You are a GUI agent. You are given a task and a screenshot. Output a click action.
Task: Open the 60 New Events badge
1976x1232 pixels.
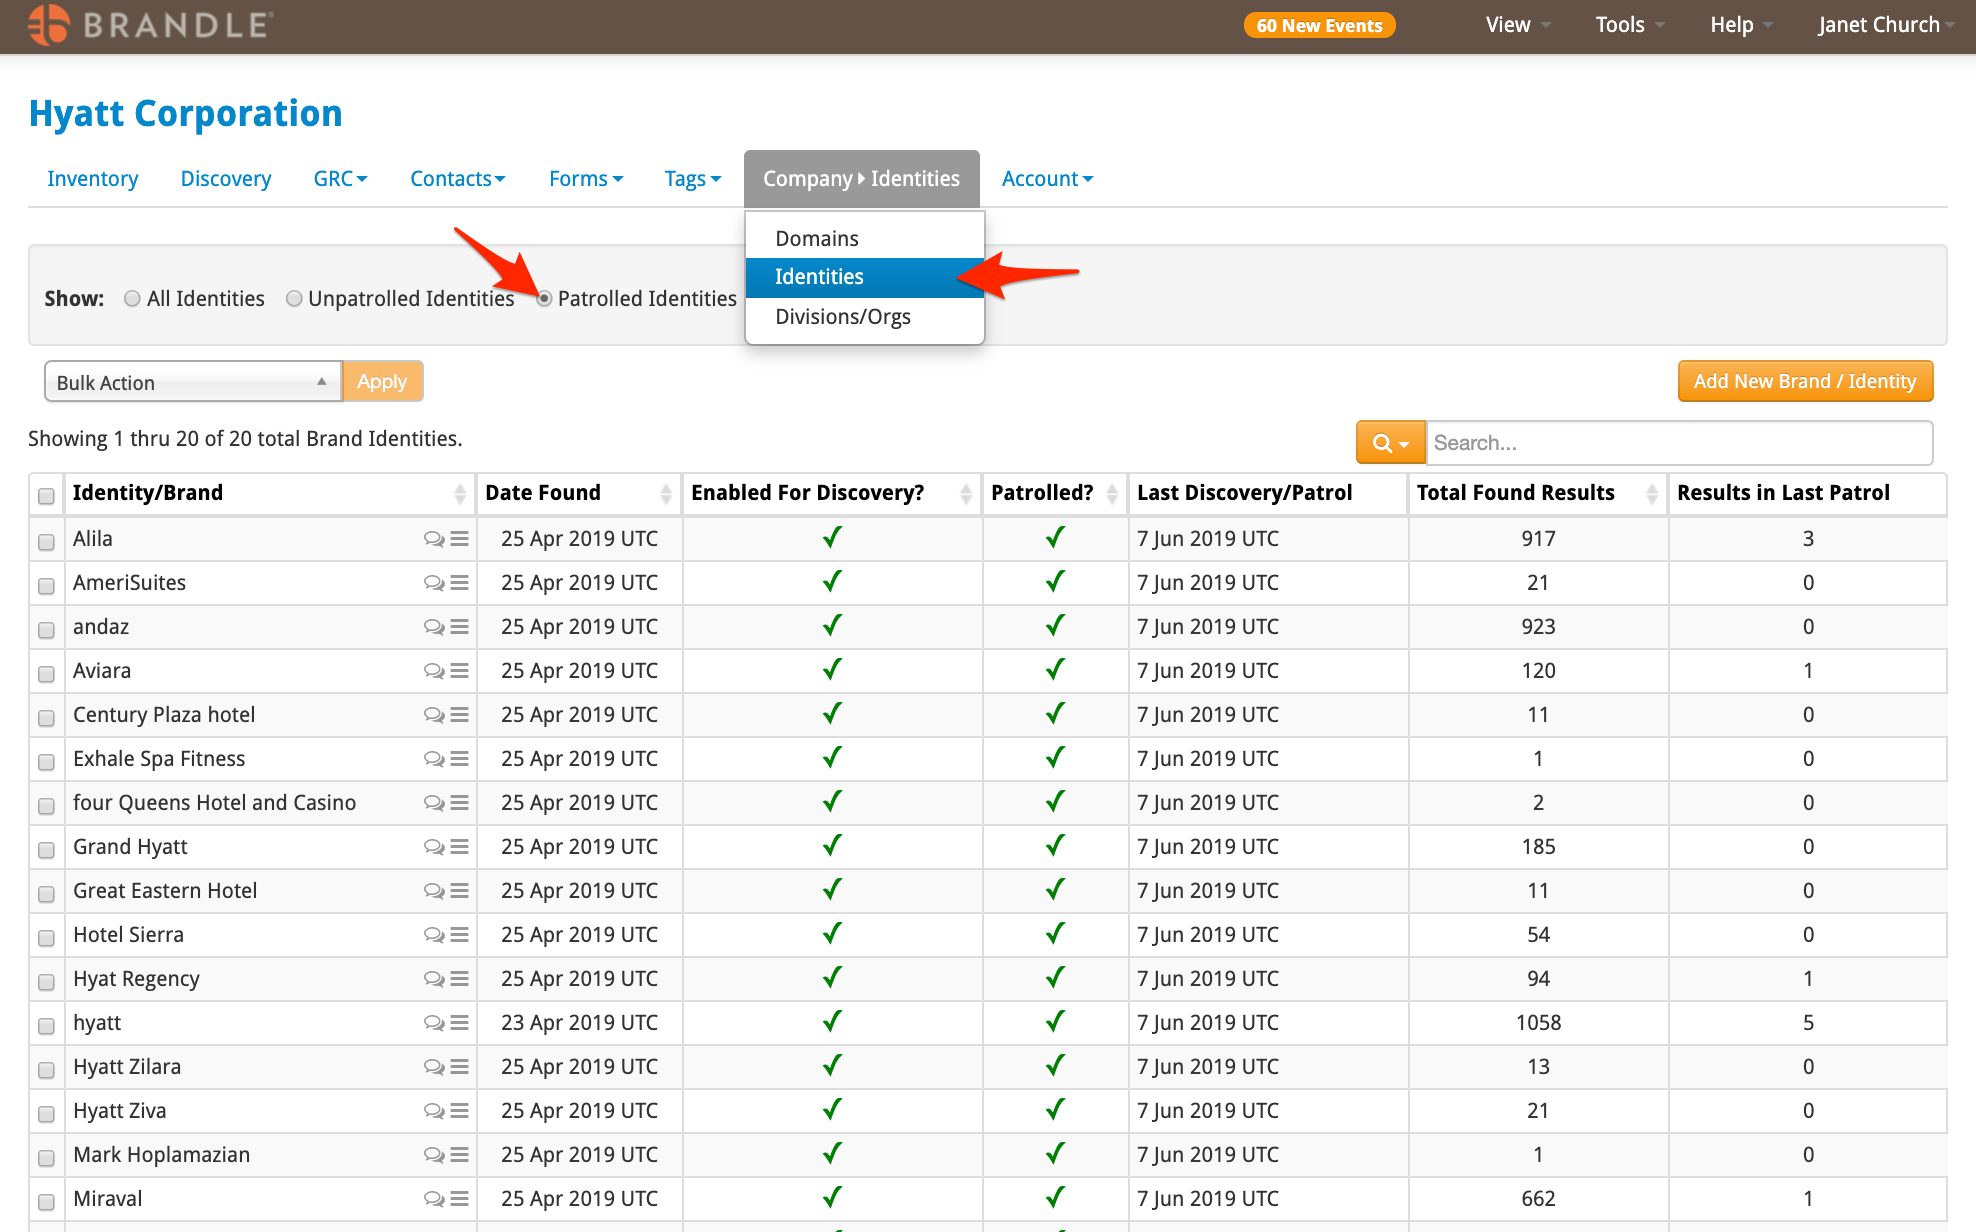(x=1319, y=26)
